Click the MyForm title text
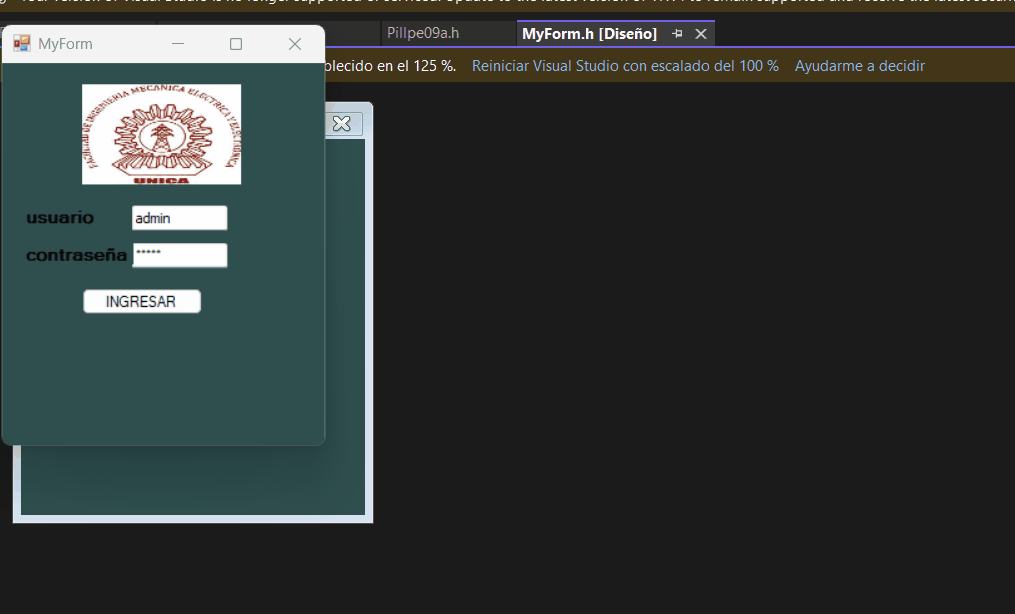 click(65, 43)
